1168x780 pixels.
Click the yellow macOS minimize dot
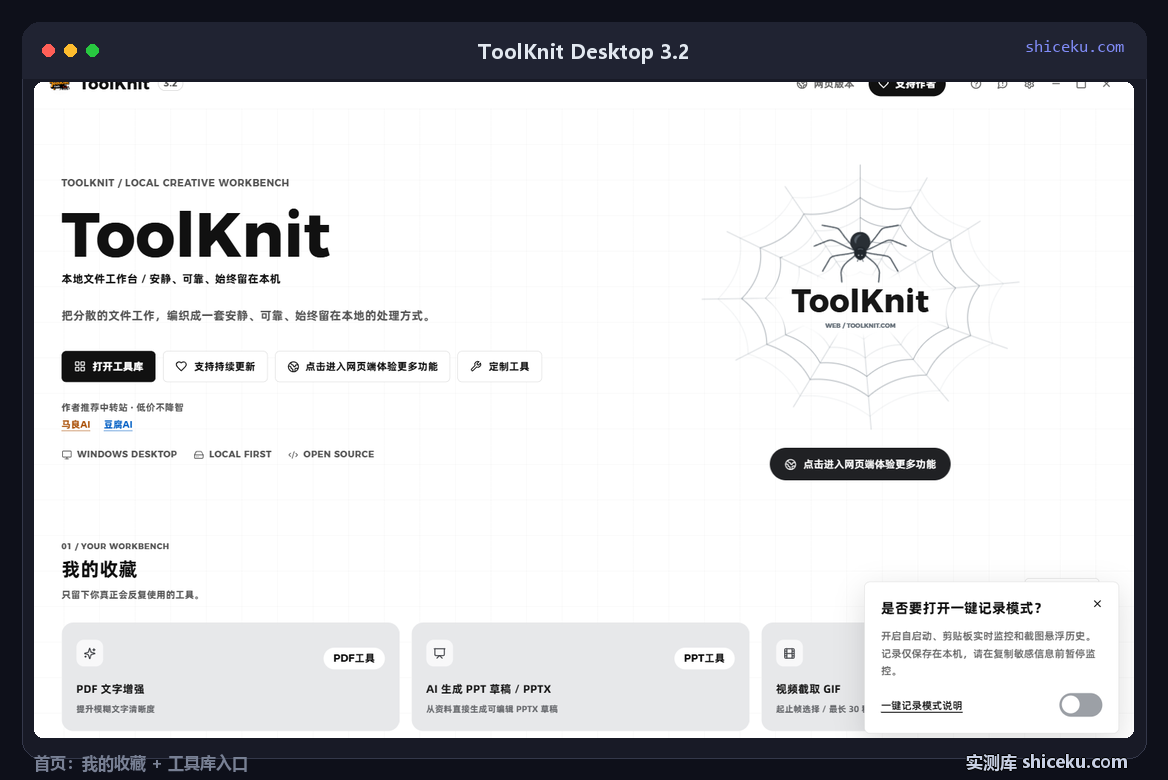click(x=71, y=51)
